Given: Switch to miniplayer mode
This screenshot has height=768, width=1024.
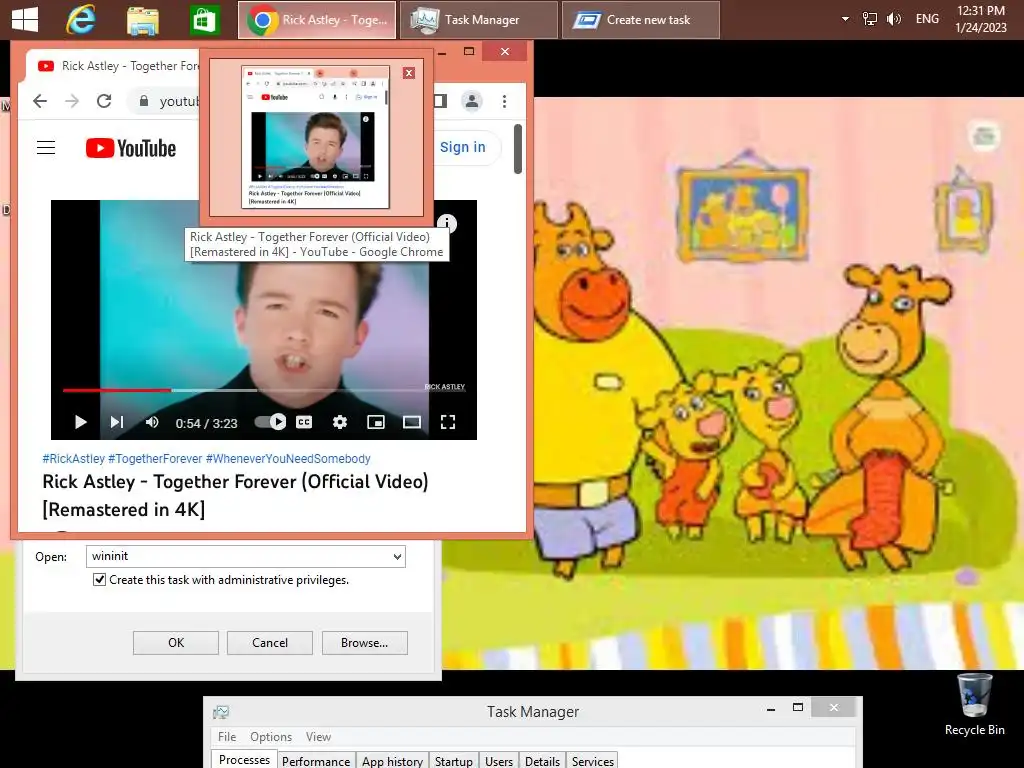Looking at the screenshot, I should (x=376, y=422).
